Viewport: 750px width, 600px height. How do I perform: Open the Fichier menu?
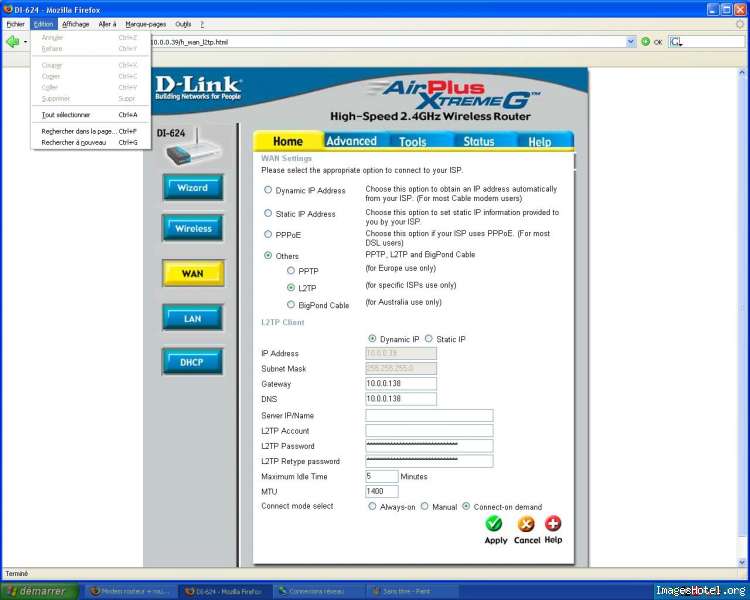click(15, 24)
